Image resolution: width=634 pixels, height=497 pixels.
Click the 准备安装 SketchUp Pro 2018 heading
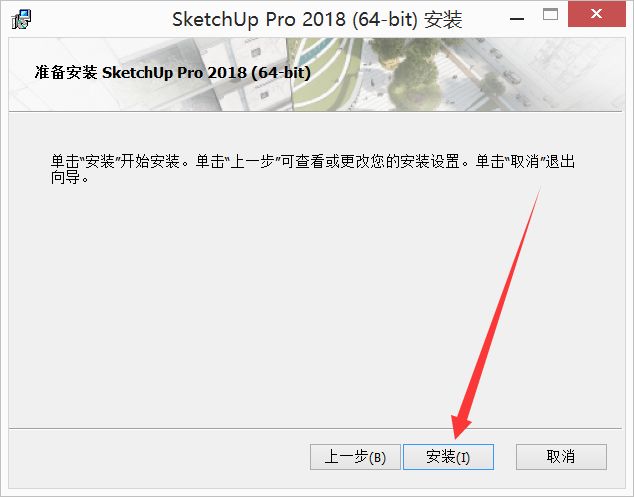pos(173,73)
